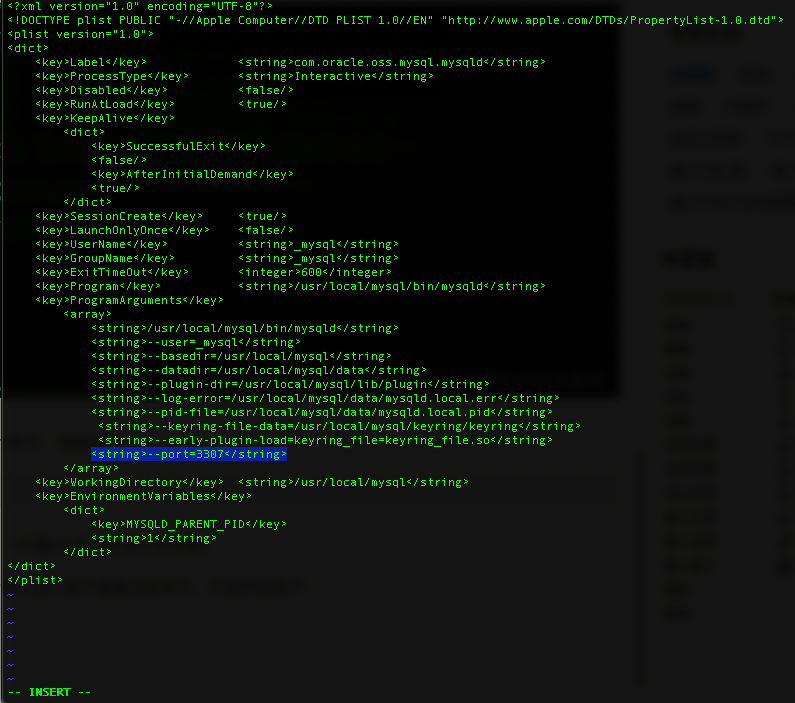The height and width of the screenshot is (703, 795).
Task: Click the highlighted --port=3307 string line
Action: (x=189, y=454)
